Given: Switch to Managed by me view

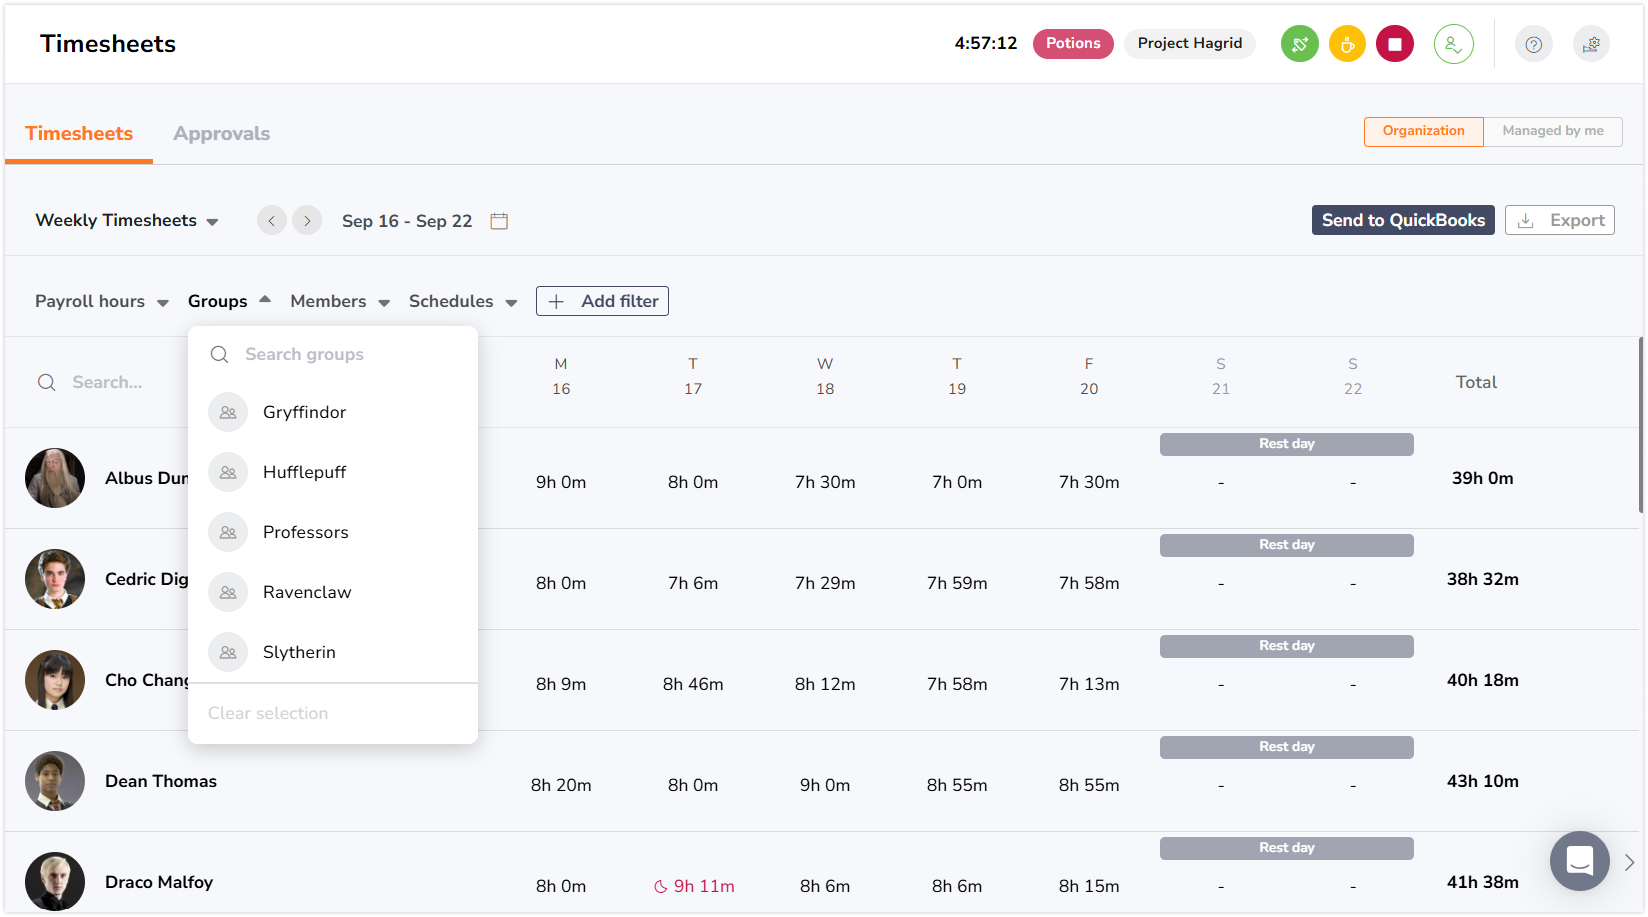Looking at the screenshot, I should pyautogui.click(x=1552, y=131).
